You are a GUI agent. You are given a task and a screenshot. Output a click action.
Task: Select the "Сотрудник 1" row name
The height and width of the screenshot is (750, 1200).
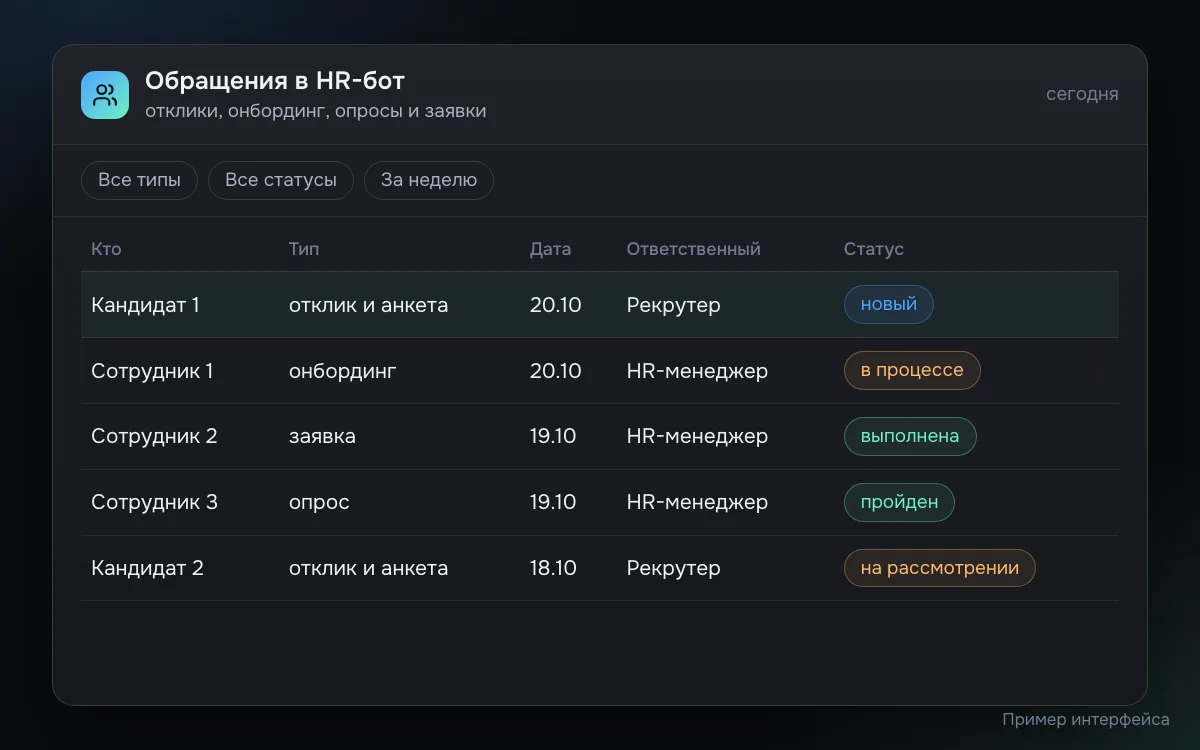coord(152,371)
